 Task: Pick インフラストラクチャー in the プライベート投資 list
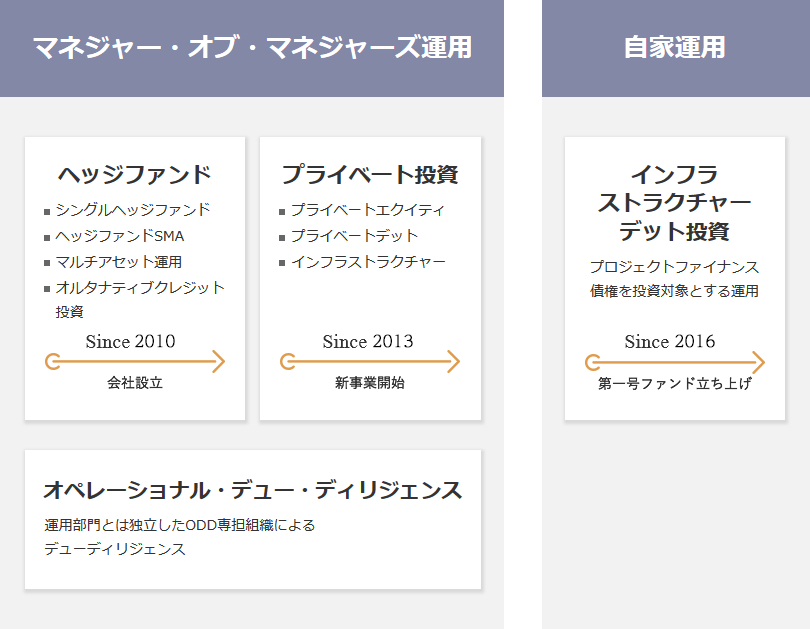(368, 262)
